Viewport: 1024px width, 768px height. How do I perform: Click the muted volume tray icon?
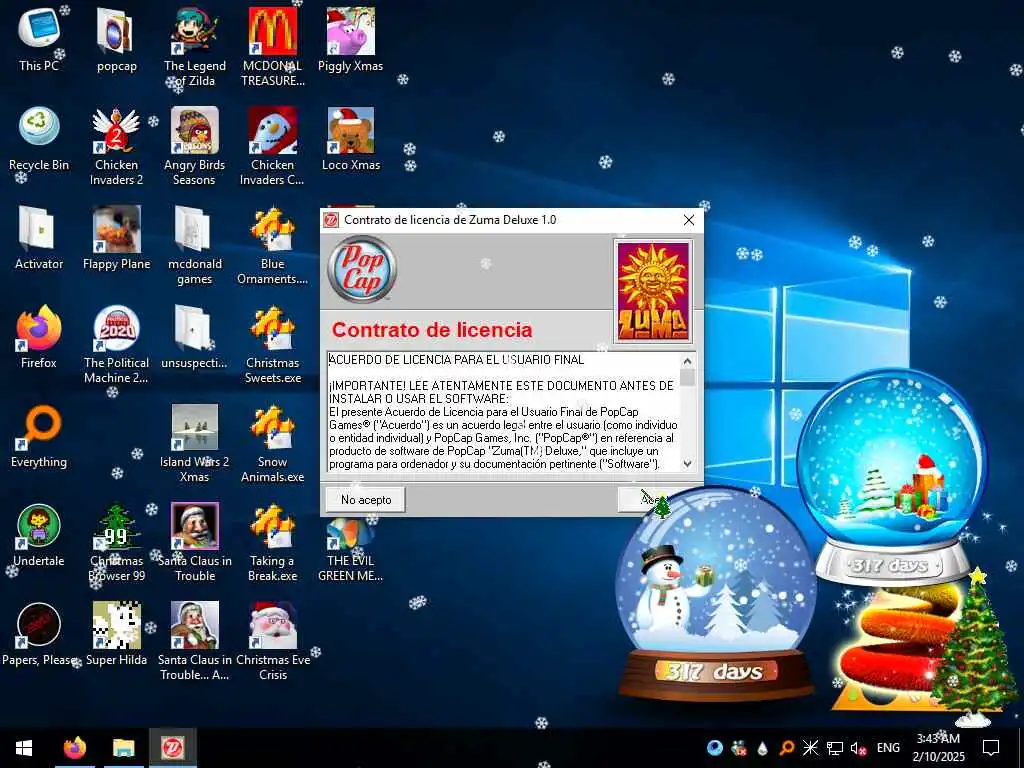point(858,748)
